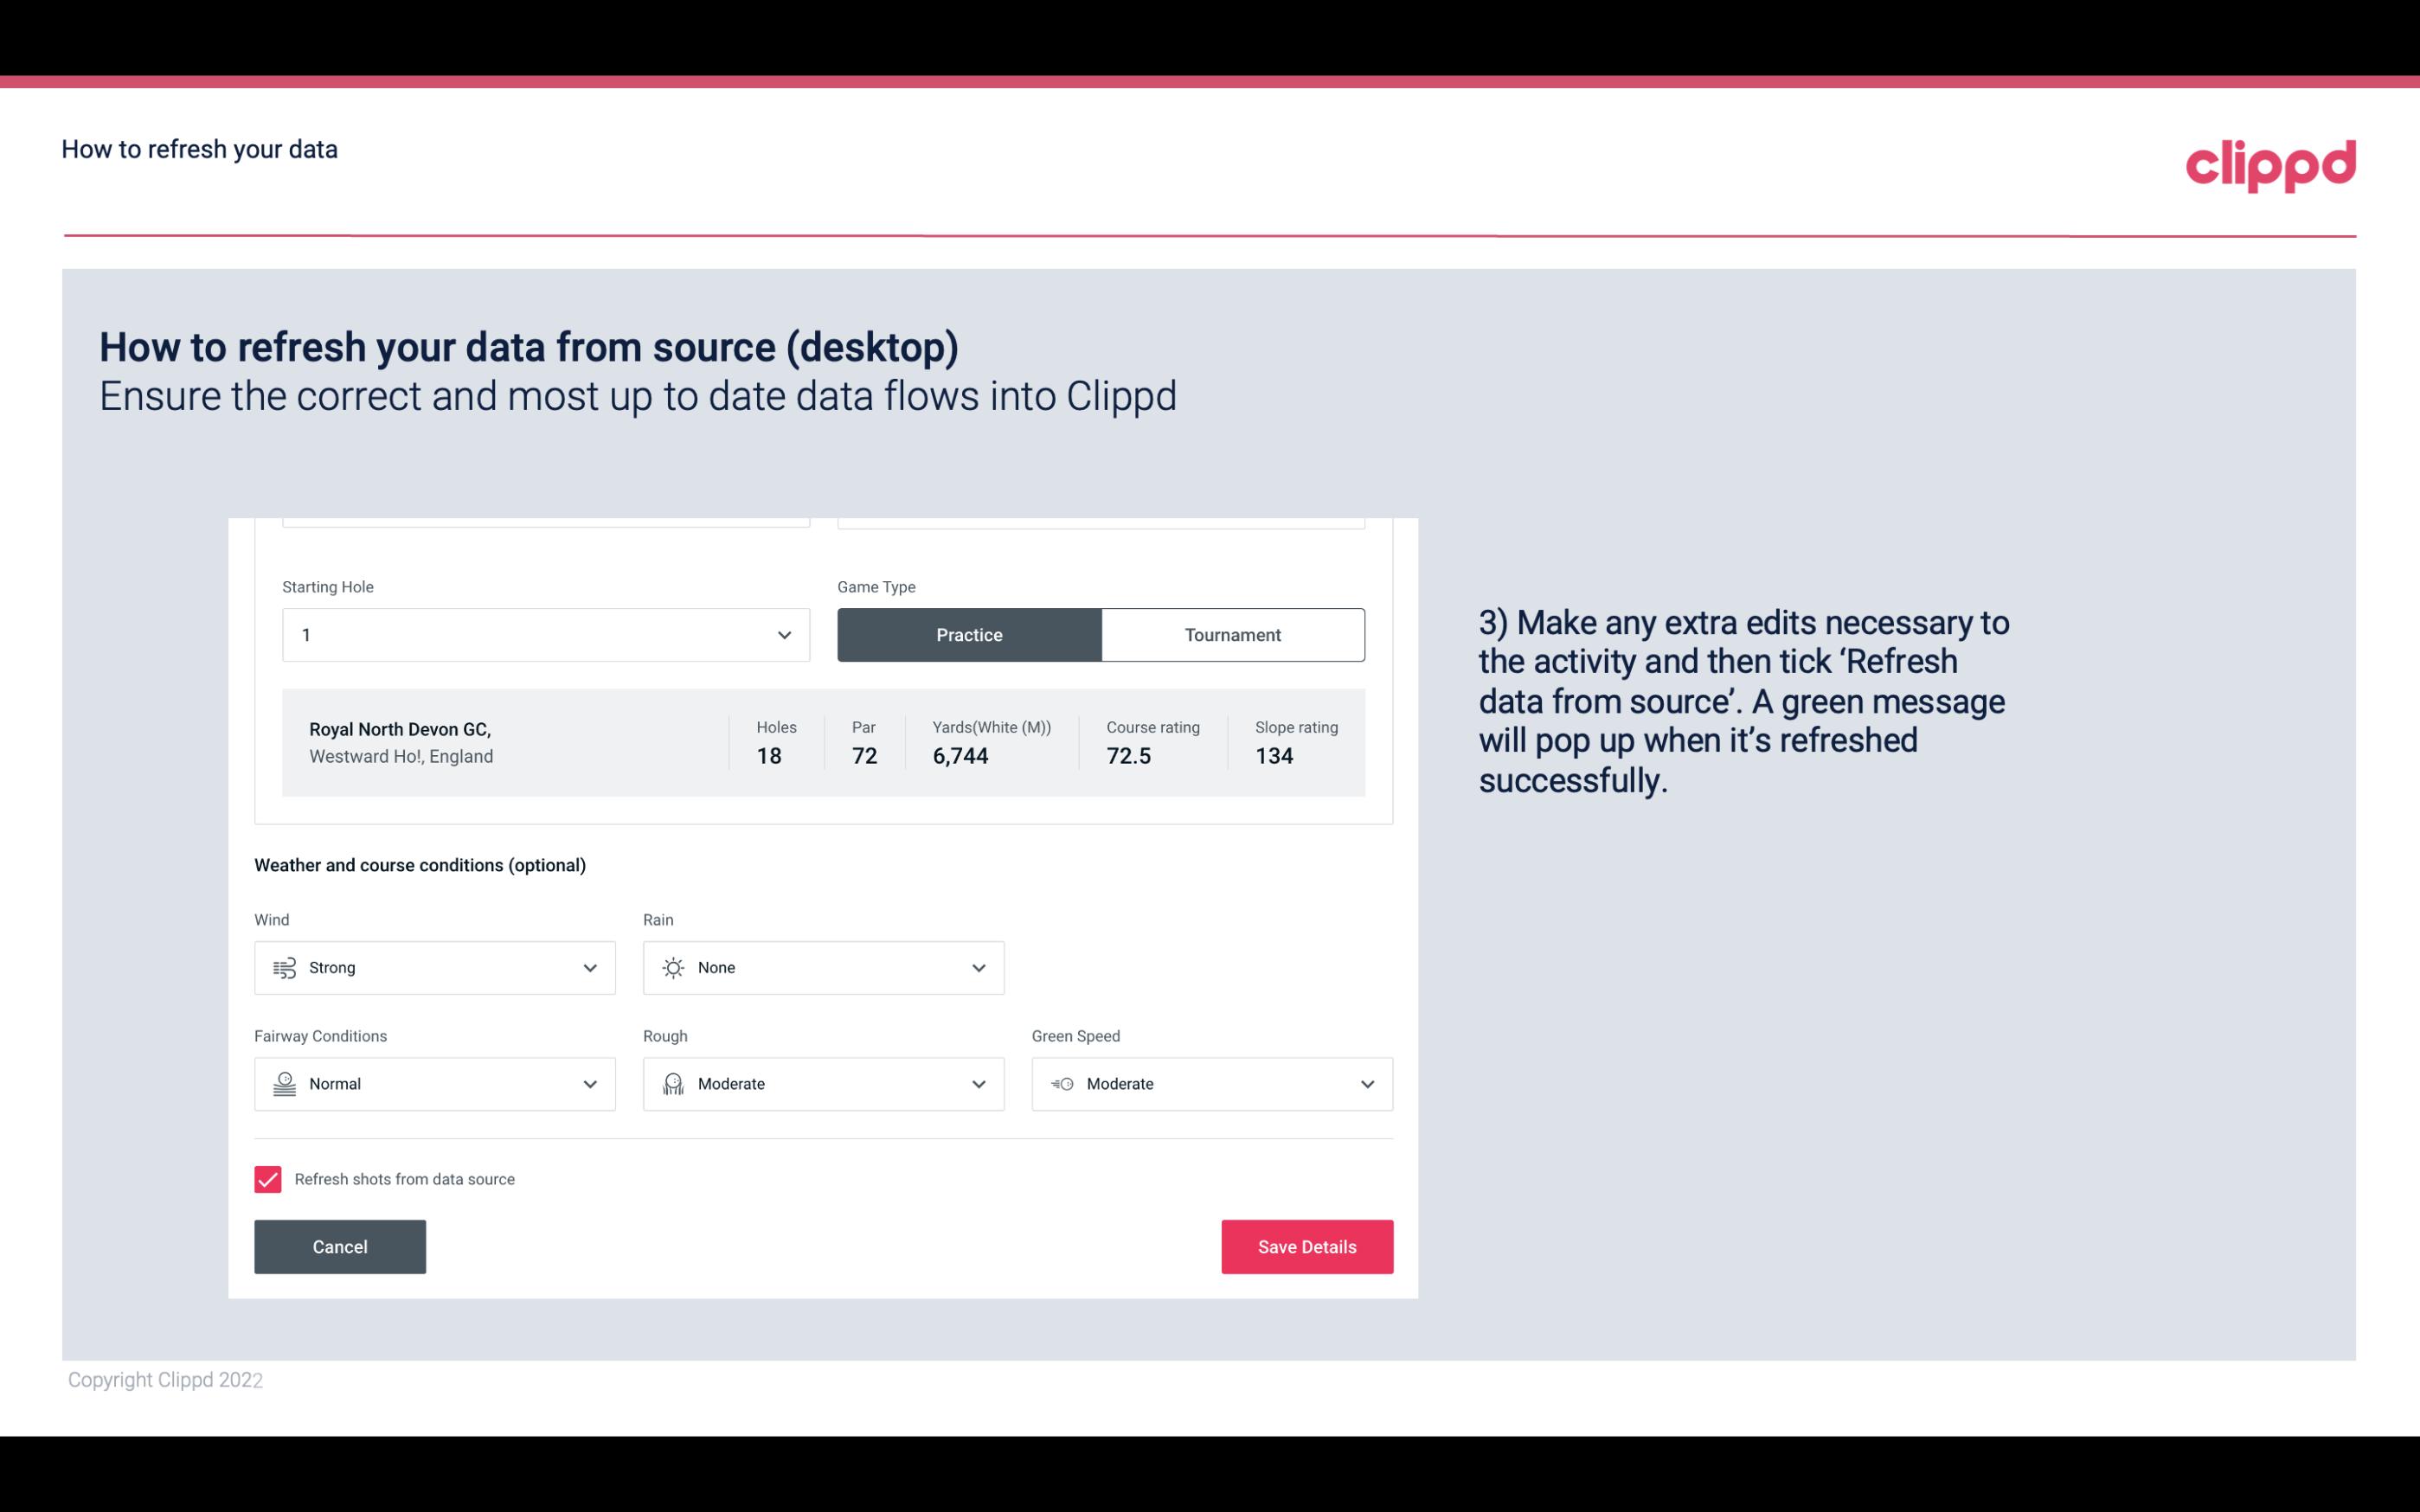Screen dimensions: 2420x1512
Task: Click the fairway conditions dropdown icon
Action: [x=589, y=1084]
